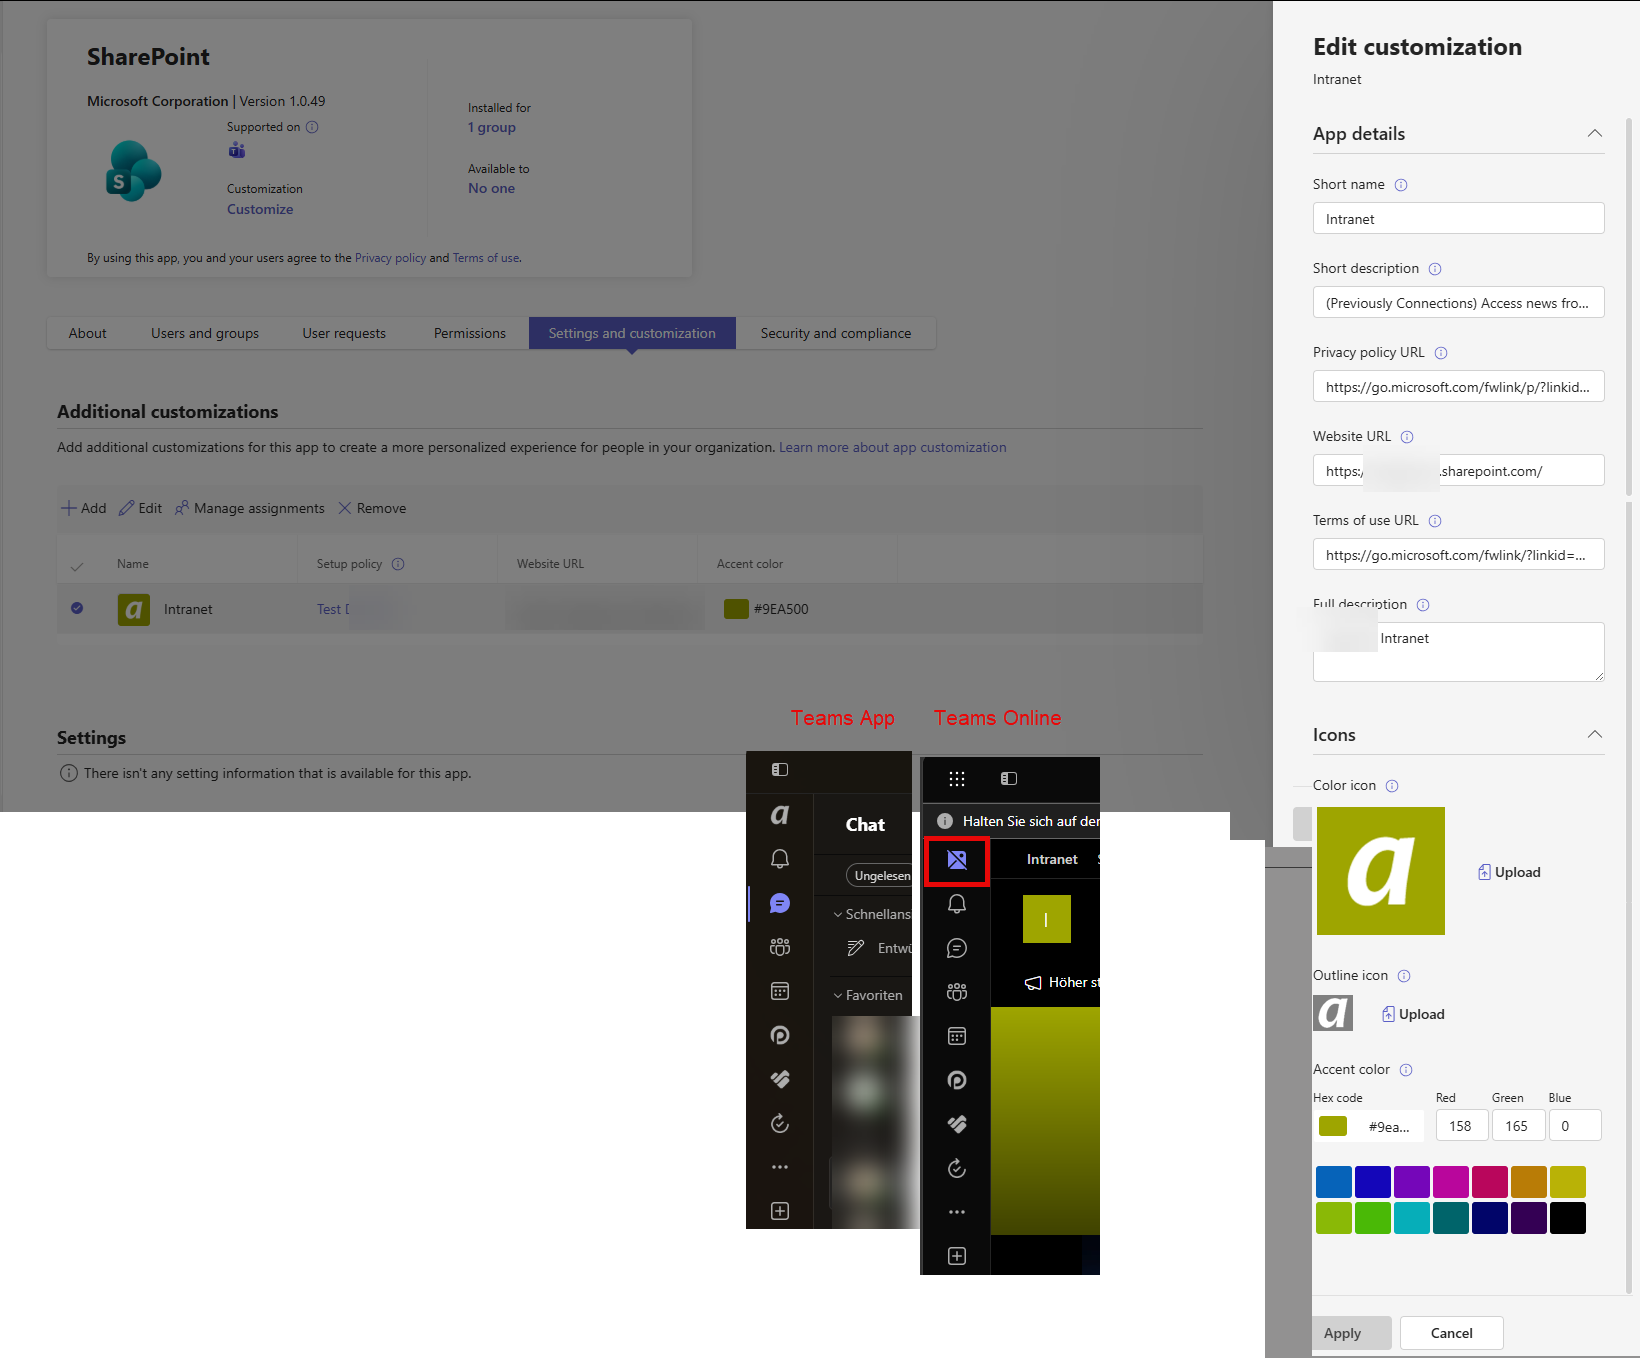Click the info icon beside Color icon
This screenshot has height=1358, width=1640.
(x=1392, y=786)
